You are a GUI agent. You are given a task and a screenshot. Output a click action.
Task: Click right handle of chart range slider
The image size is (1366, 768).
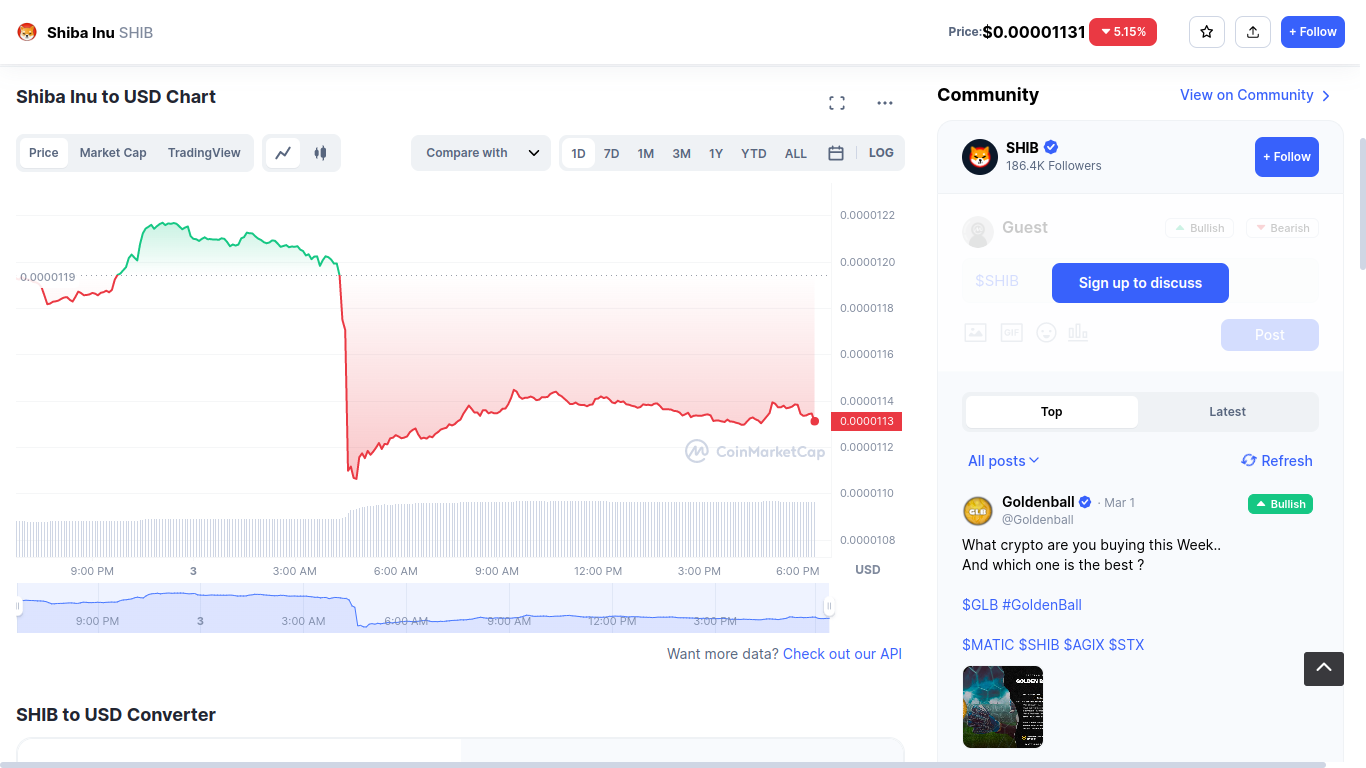(x=828, y=607)
